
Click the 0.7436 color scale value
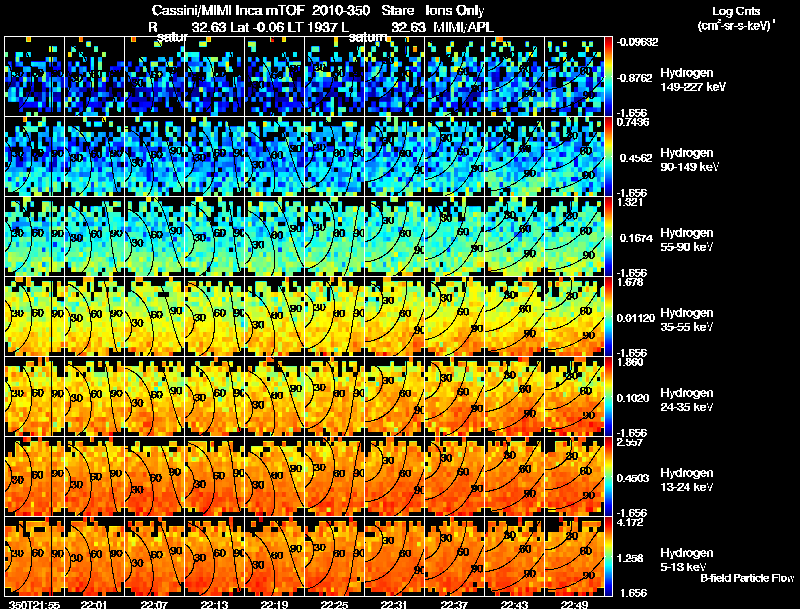pyautogui.click(x=633, y=122)
